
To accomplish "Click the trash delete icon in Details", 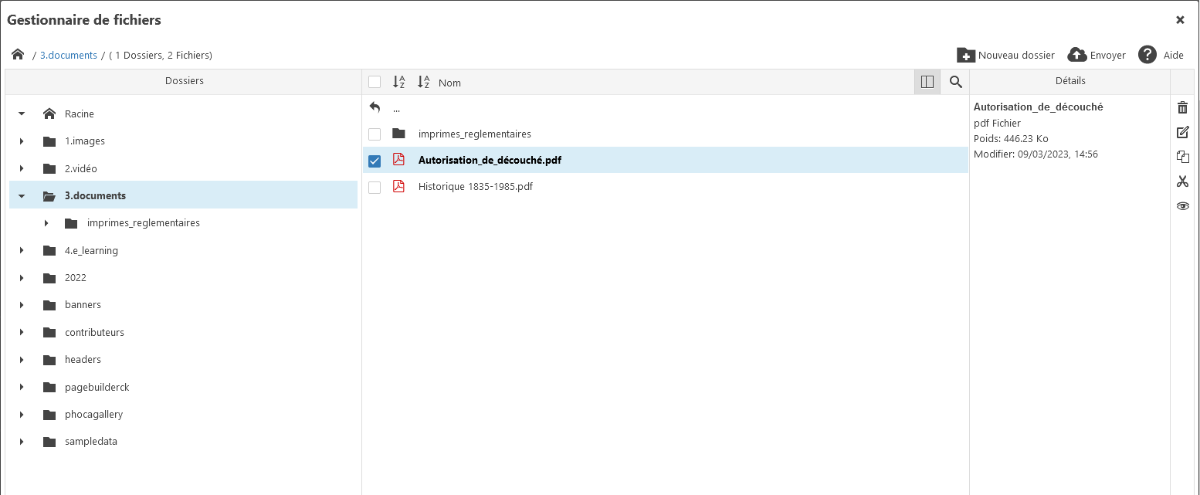I will point(1183,108).
